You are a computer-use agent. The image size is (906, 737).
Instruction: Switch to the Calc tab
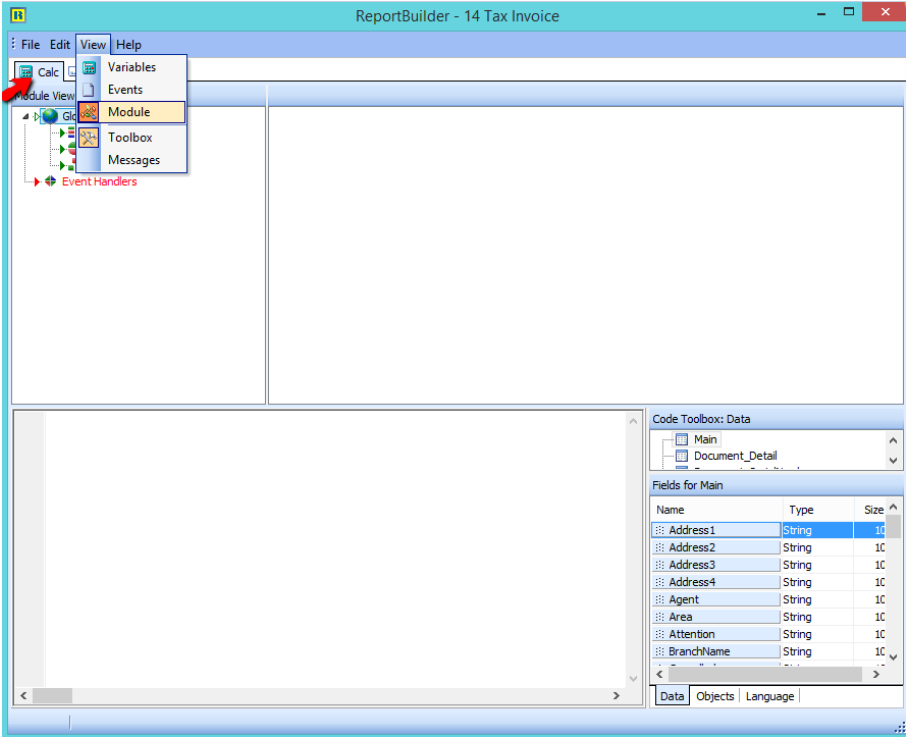click(39, 72)
